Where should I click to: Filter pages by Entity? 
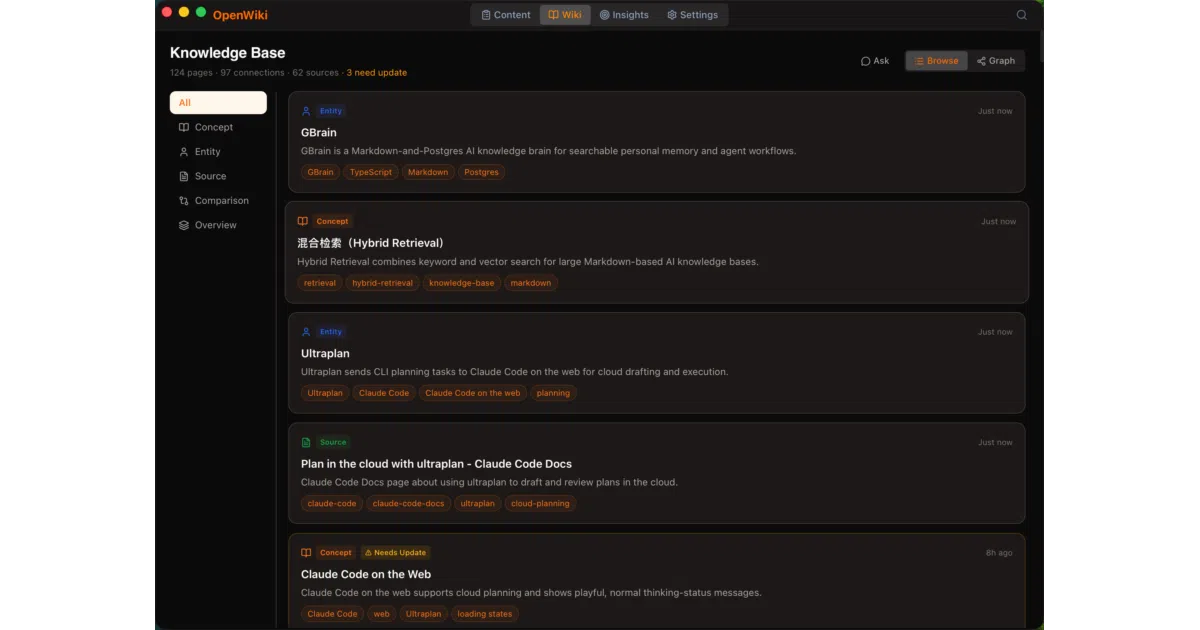point(218,152)
